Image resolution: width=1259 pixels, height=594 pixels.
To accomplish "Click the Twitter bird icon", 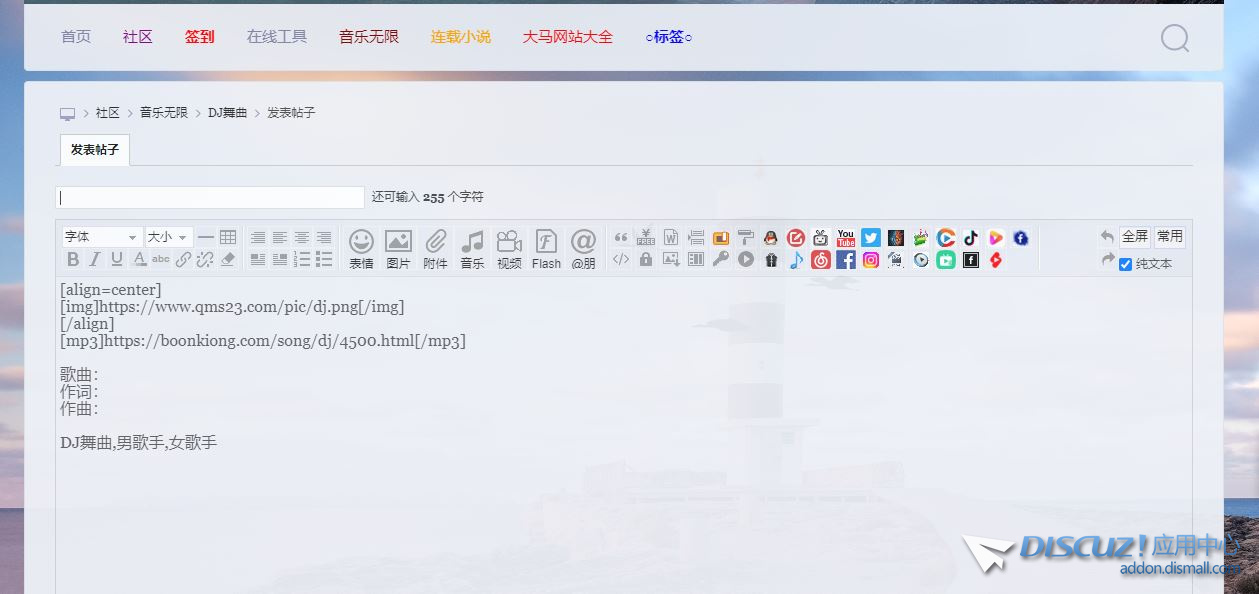I will [871, 238].
